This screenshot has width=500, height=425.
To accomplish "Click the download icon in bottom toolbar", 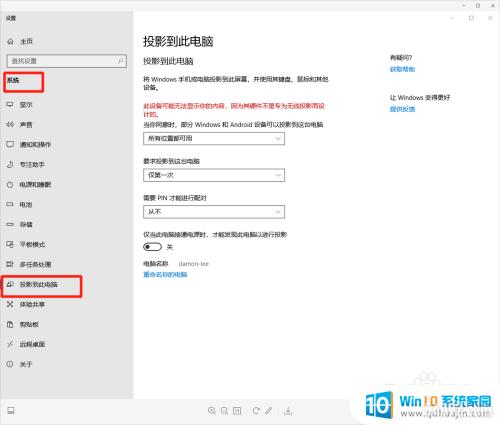I will tap(288, 411).
